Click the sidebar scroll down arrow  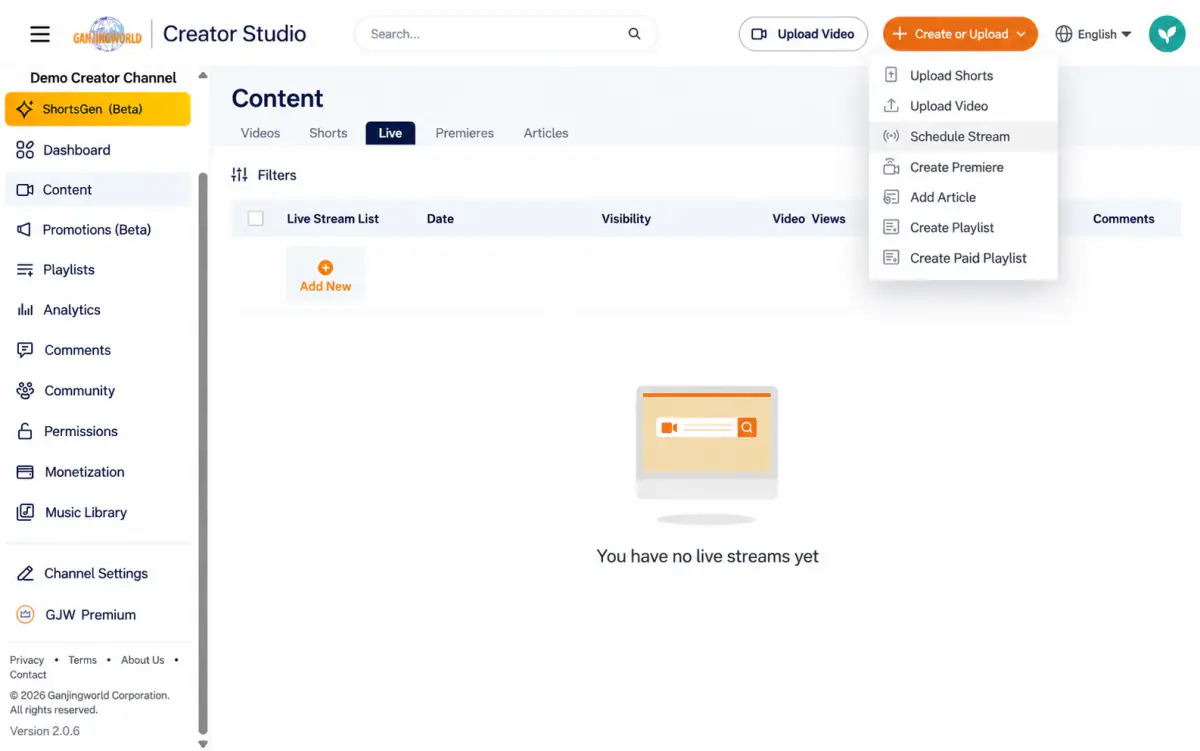[x=203, y=744]
